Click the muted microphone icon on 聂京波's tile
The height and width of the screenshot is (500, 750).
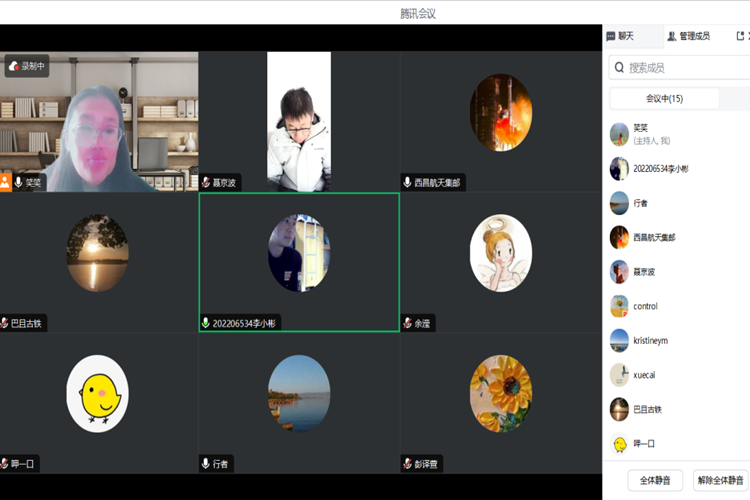coord(206,183)
